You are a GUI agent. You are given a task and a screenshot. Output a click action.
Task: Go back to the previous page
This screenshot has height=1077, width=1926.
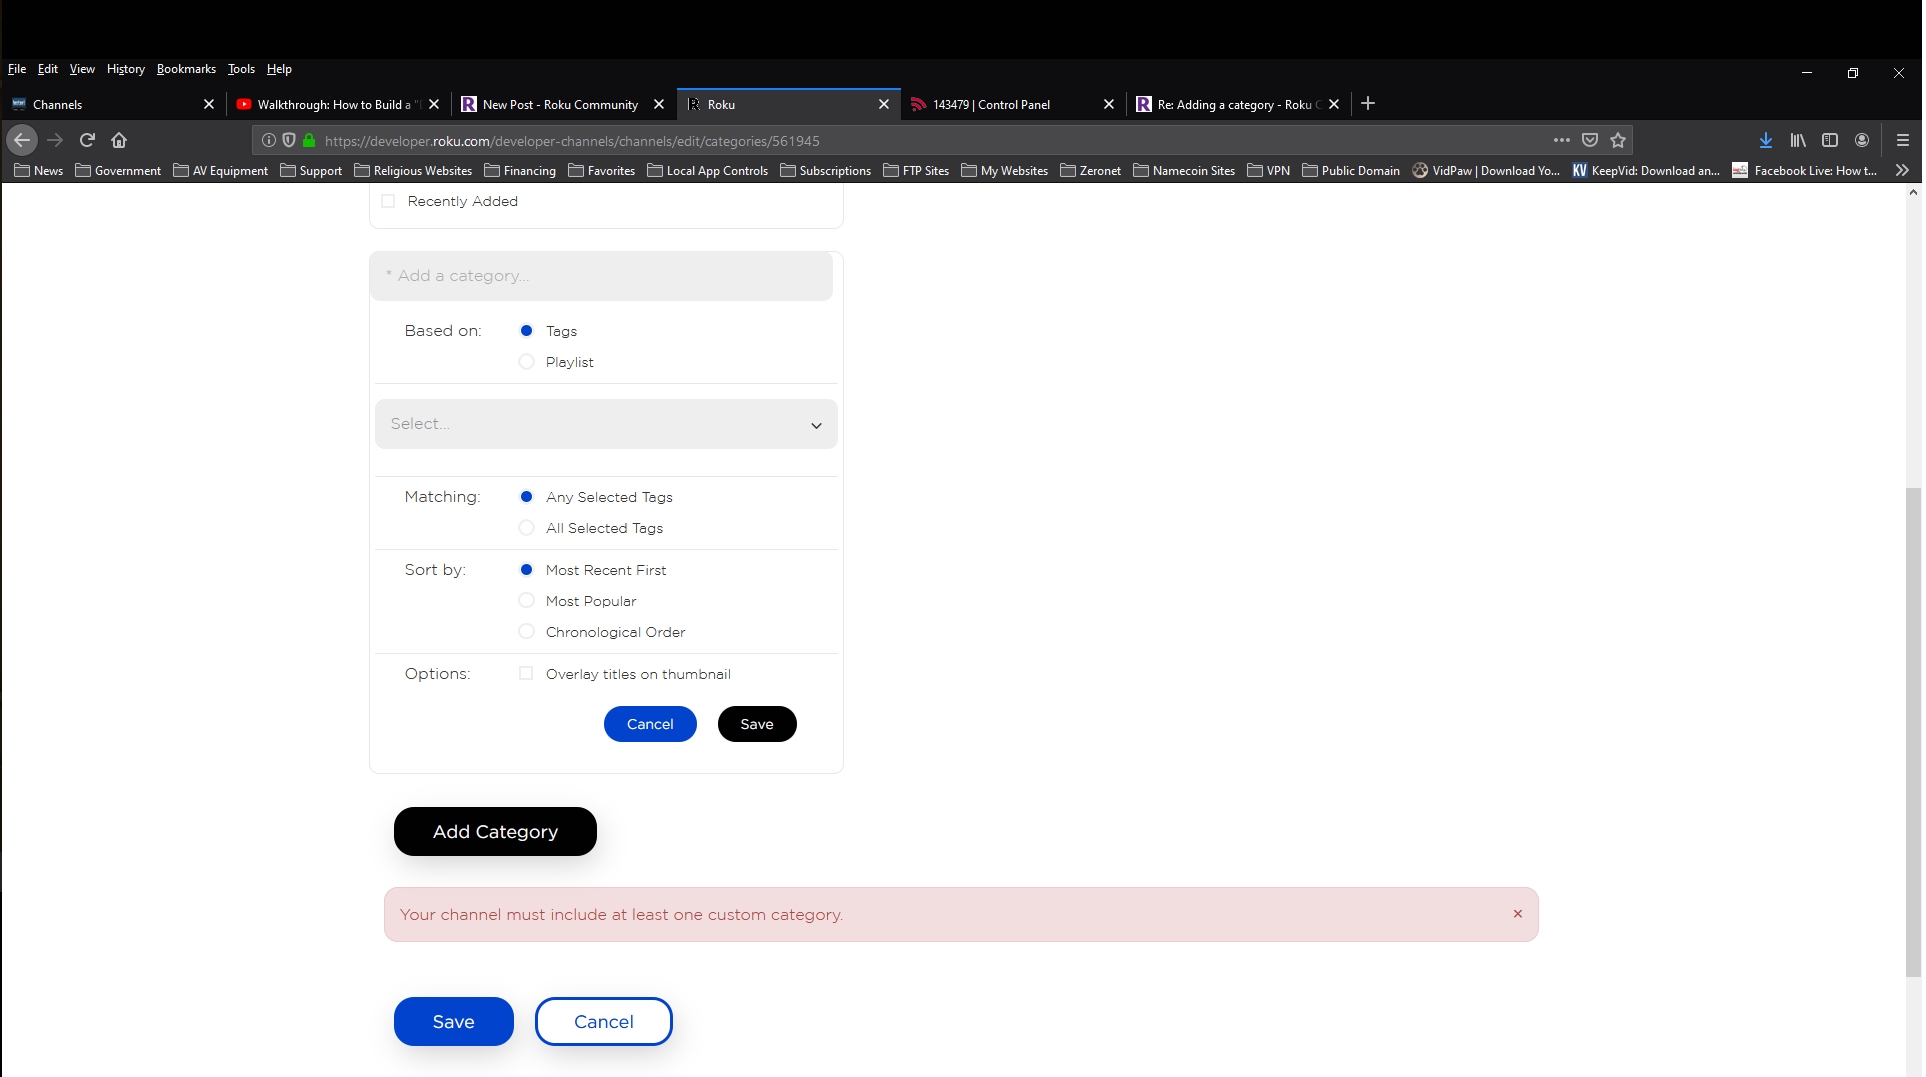[x=22, y=140]
